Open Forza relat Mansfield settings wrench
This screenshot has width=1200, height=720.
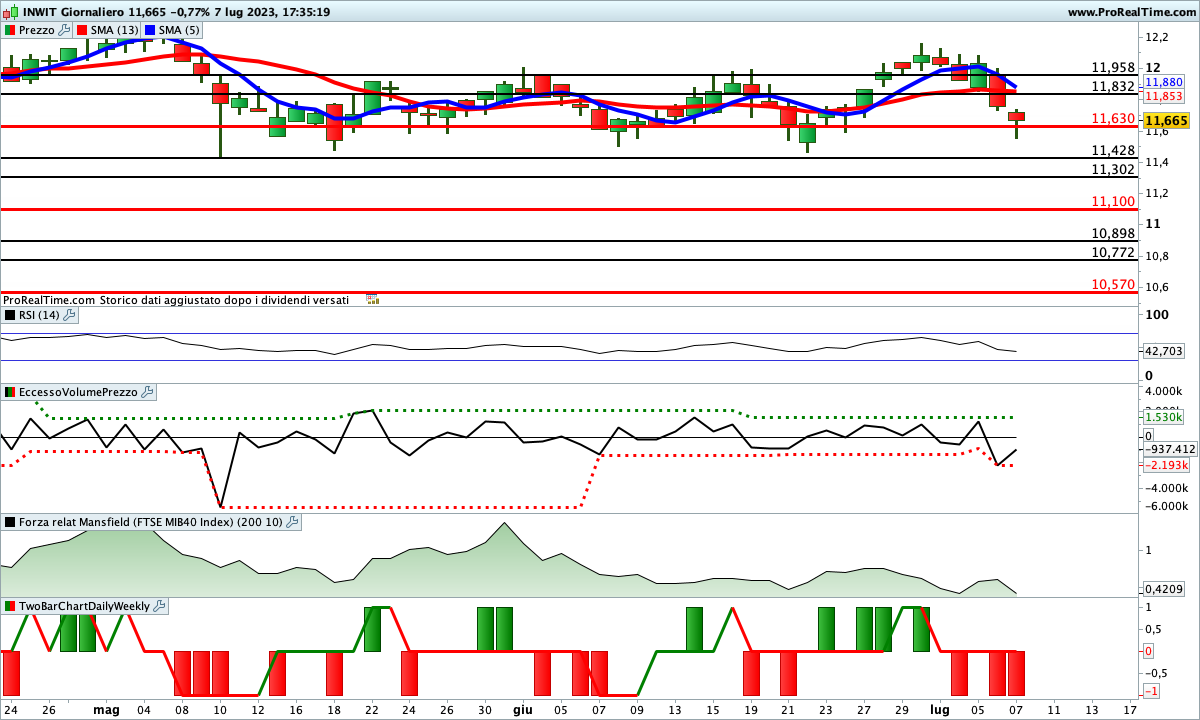point(293,522)
